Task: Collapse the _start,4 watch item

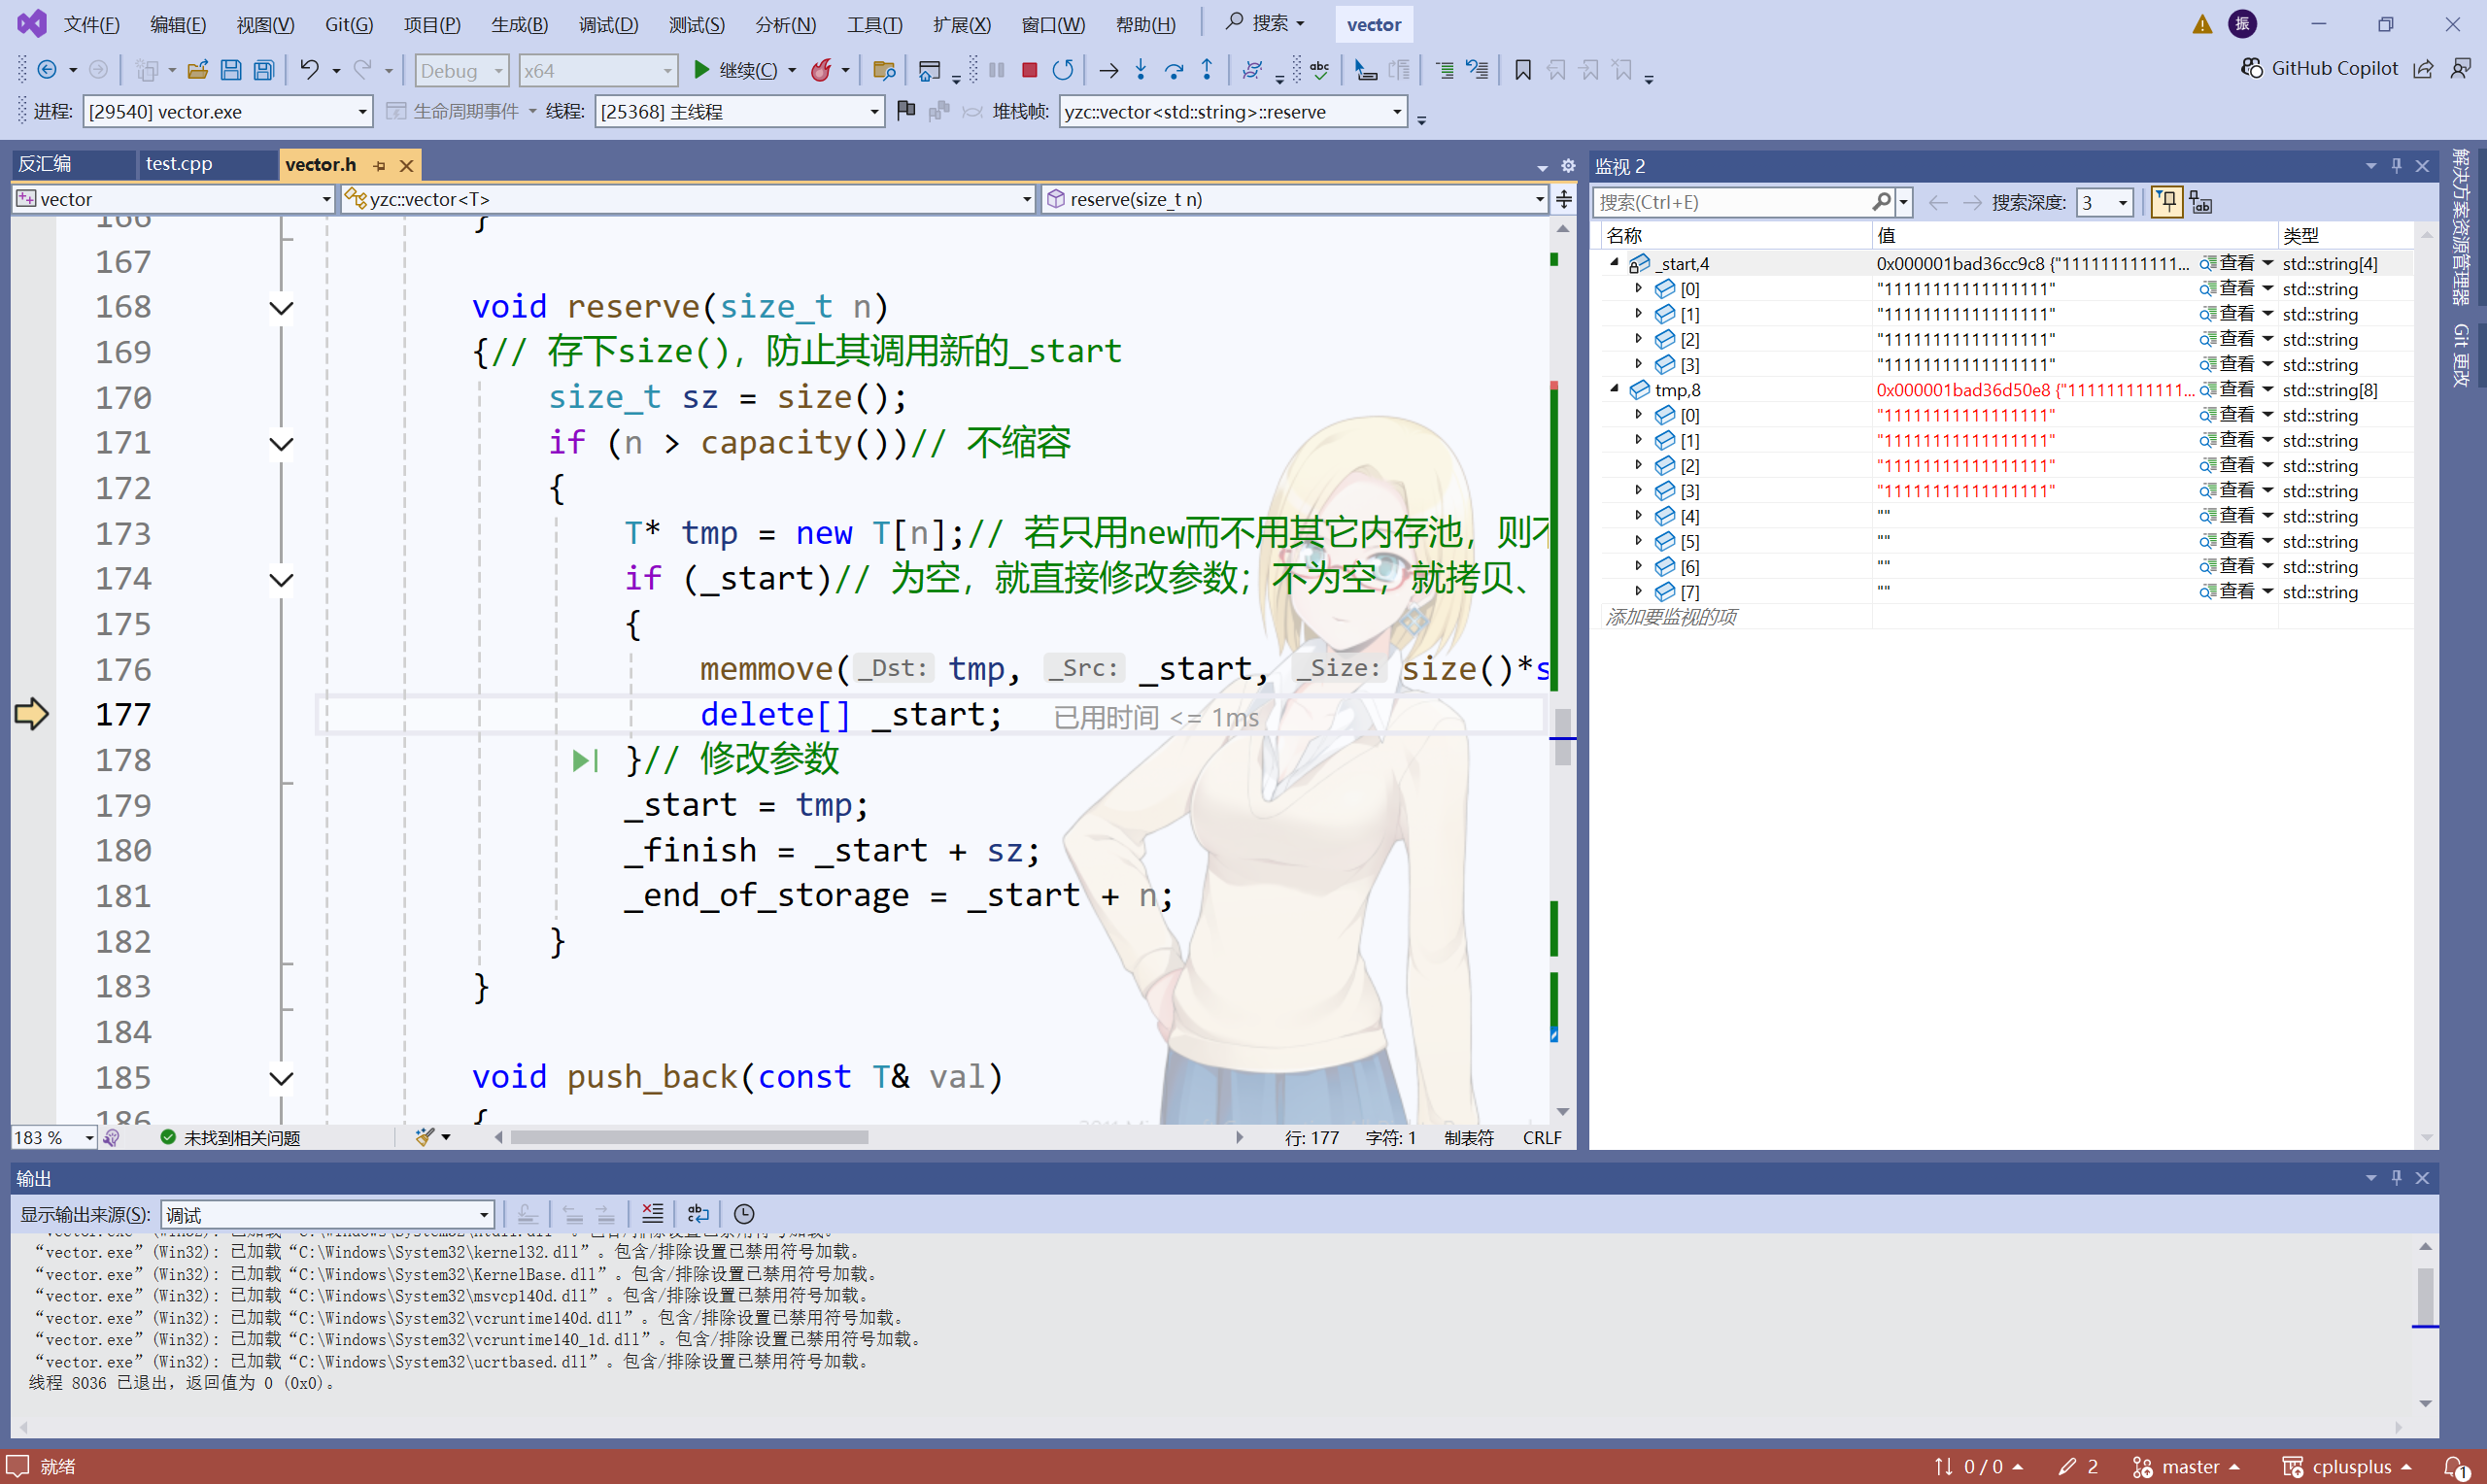Action: pyautogui.click(x=1614, y=263)
